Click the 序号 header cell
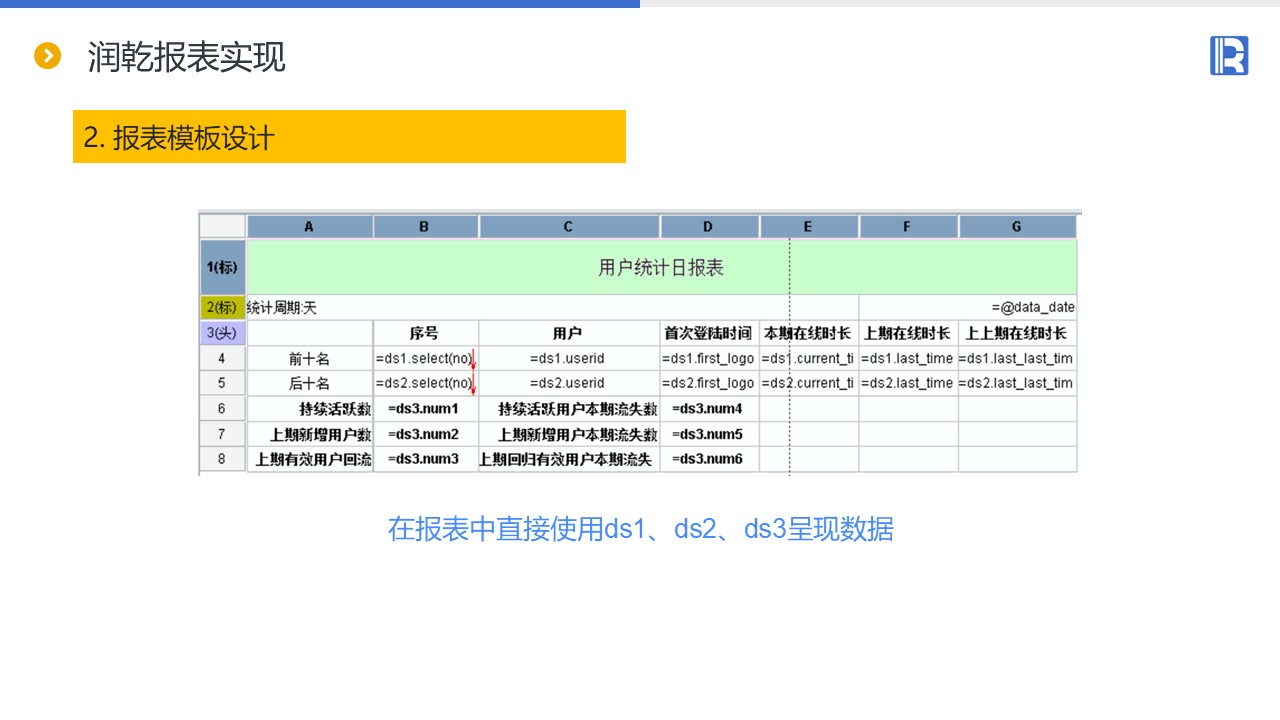This screenshot has height=720, width=1280. click(x=426, y=333)
